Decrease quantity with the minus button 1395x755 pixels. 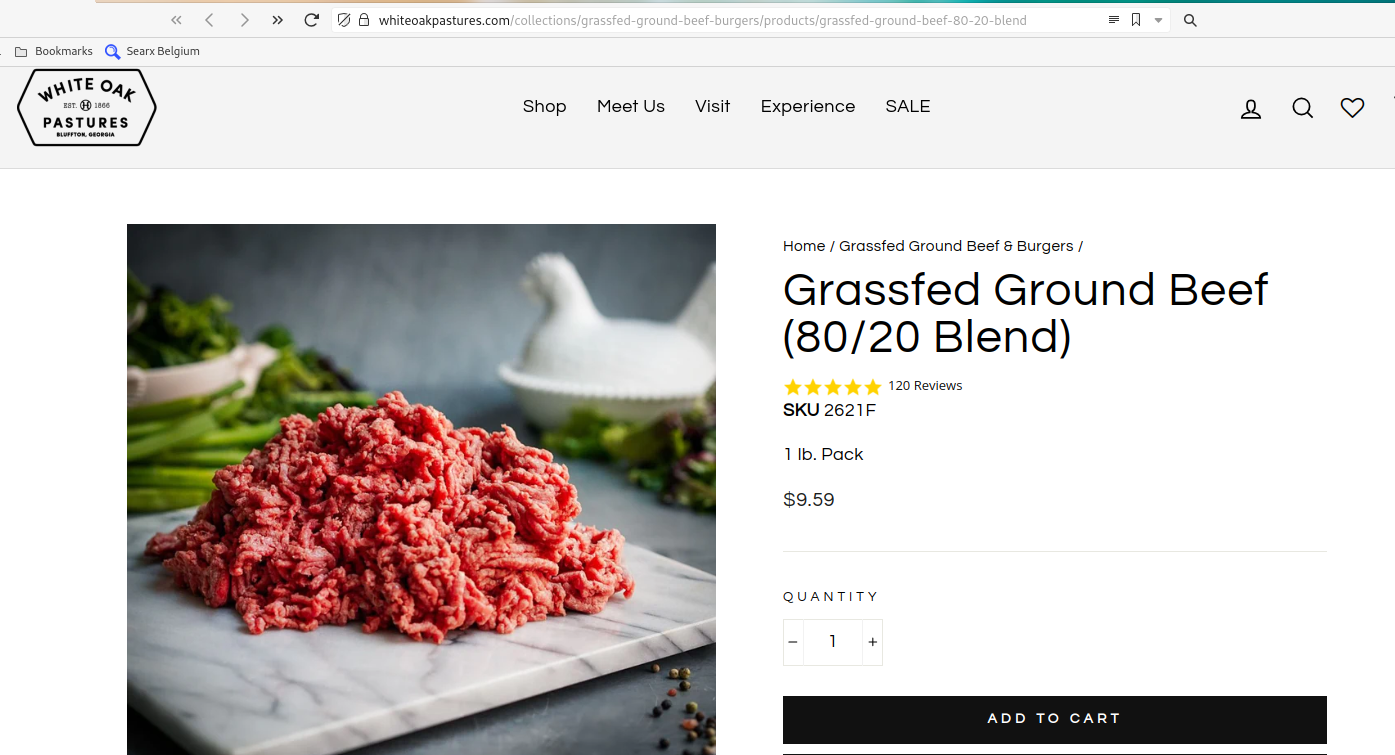pos(793,642)
